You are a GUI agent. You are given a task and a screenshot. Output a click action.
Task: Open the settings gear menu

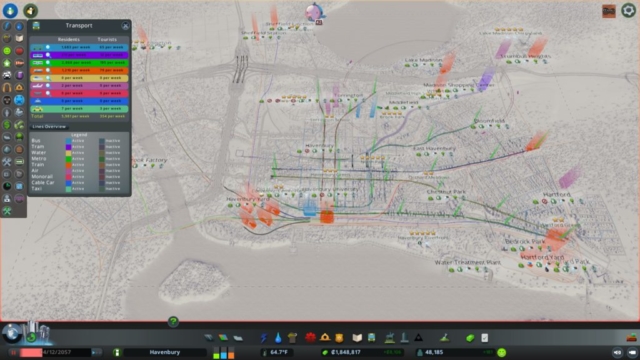[629, 10]
